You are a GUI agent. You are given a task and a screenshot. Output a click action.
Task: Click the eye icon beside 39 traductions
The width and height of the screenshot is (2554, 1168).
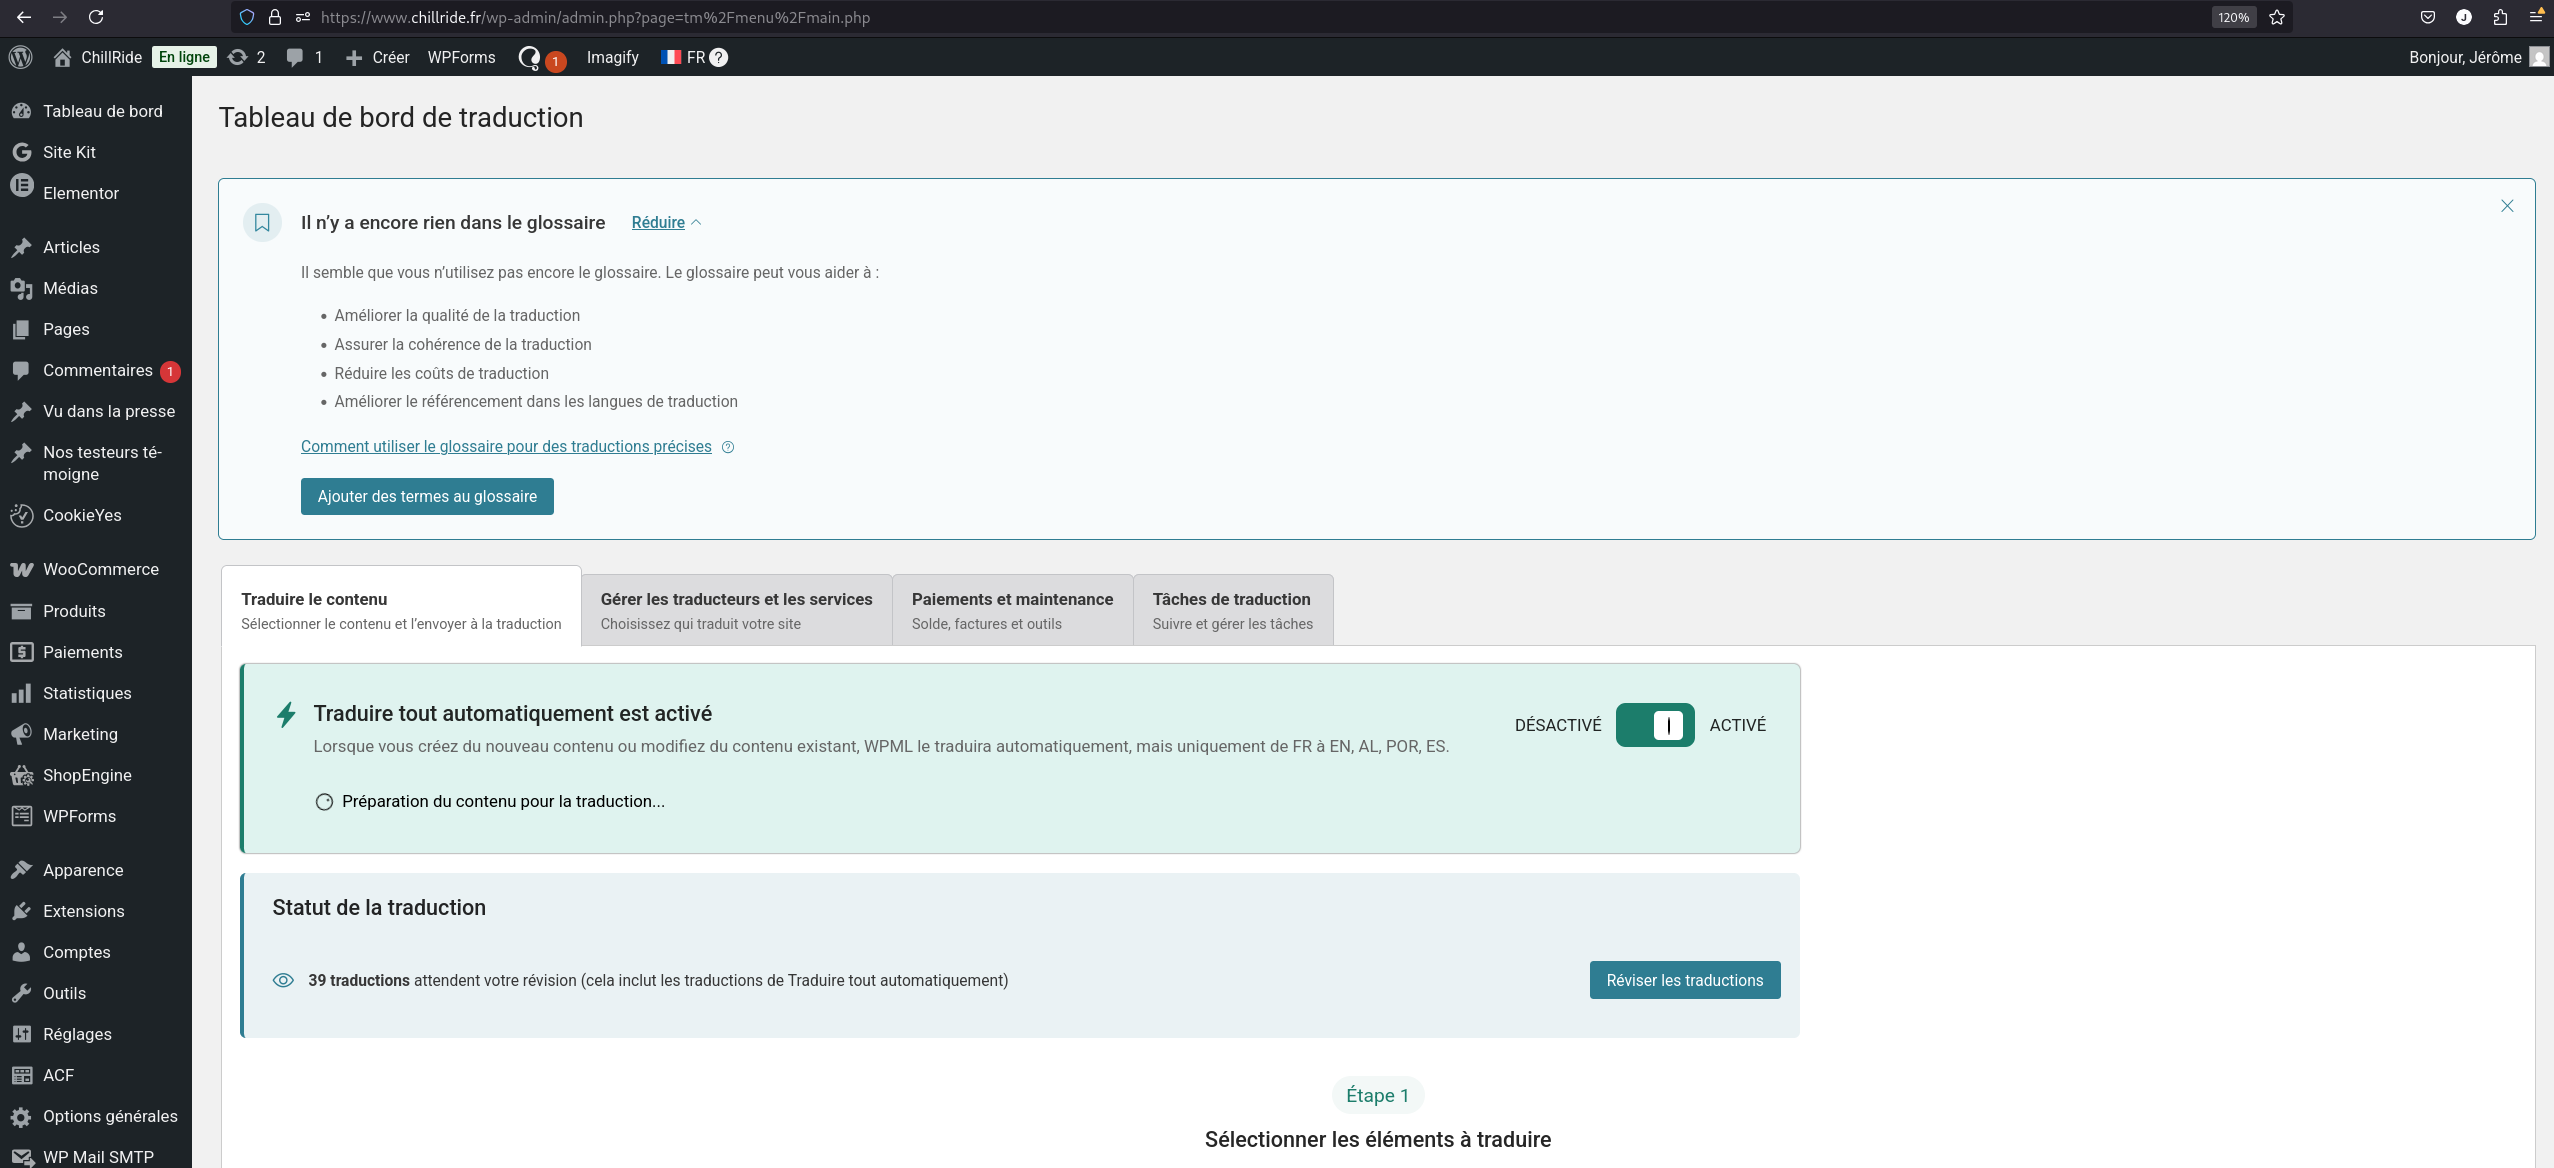pos(283,980)
